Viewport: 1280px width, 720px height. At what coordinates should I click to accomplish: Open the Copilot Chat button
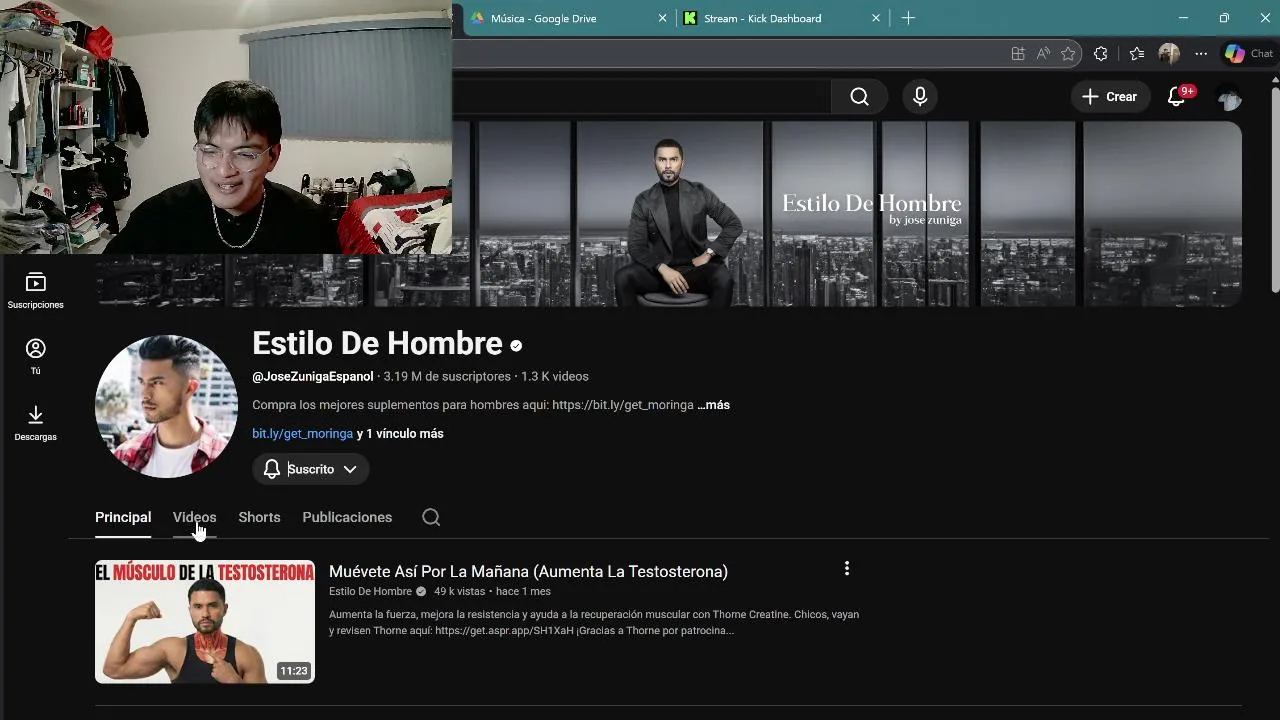click(1249, 54)
